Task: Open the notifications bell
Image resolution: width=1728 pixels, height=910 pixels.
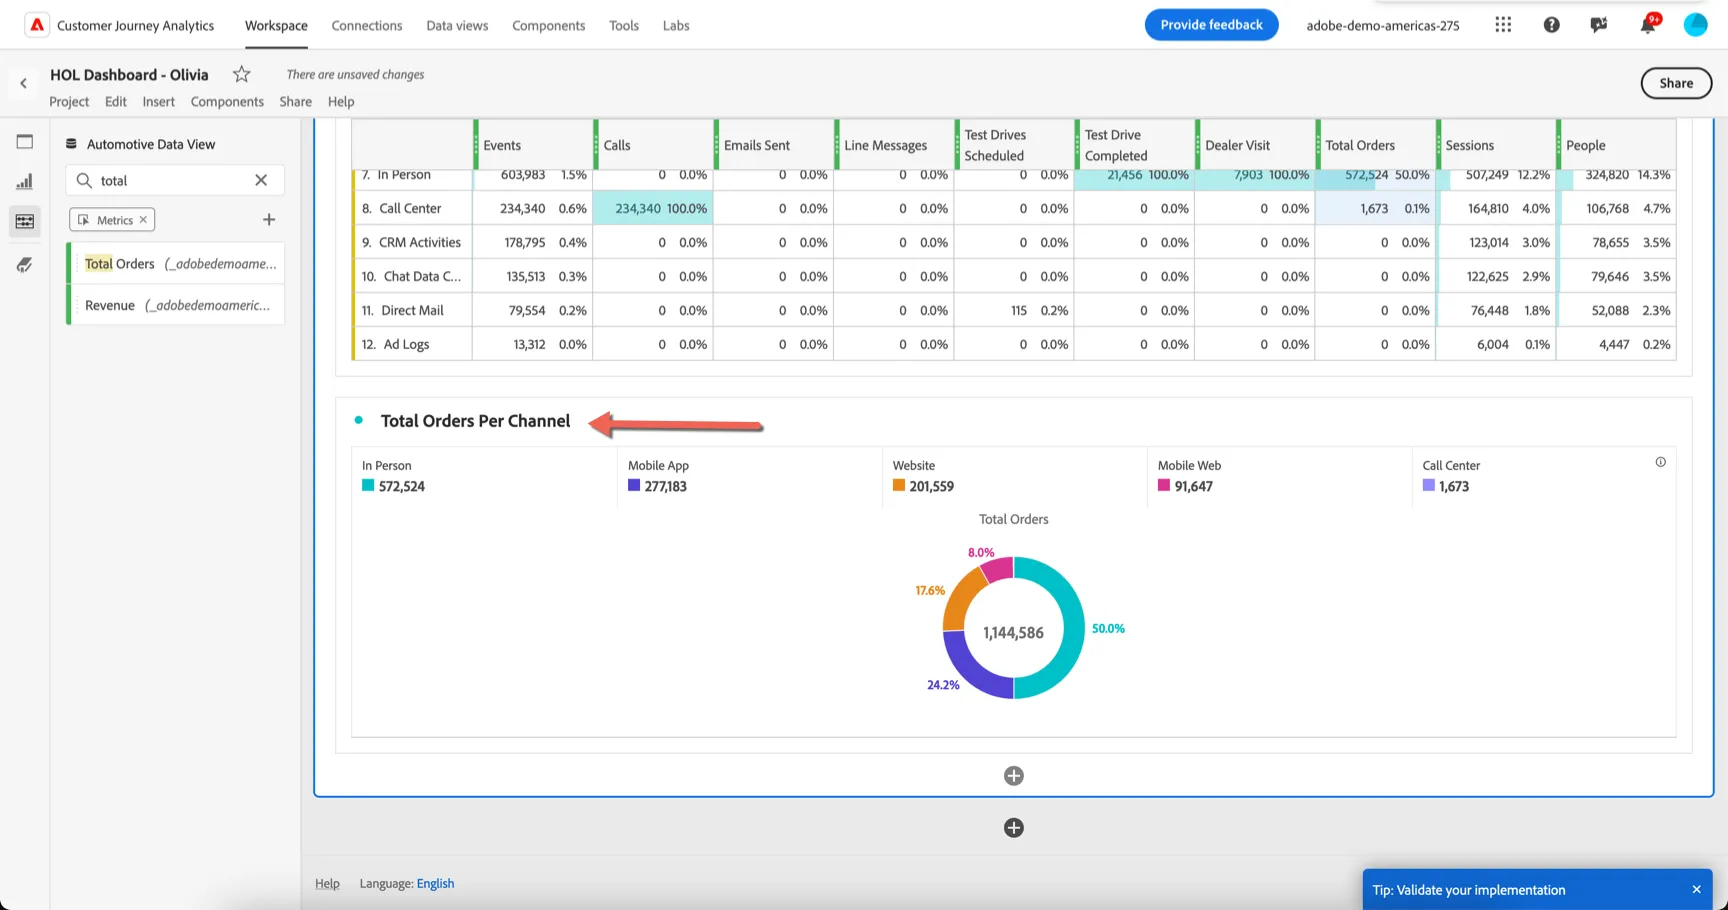Action: point(1647,25)
